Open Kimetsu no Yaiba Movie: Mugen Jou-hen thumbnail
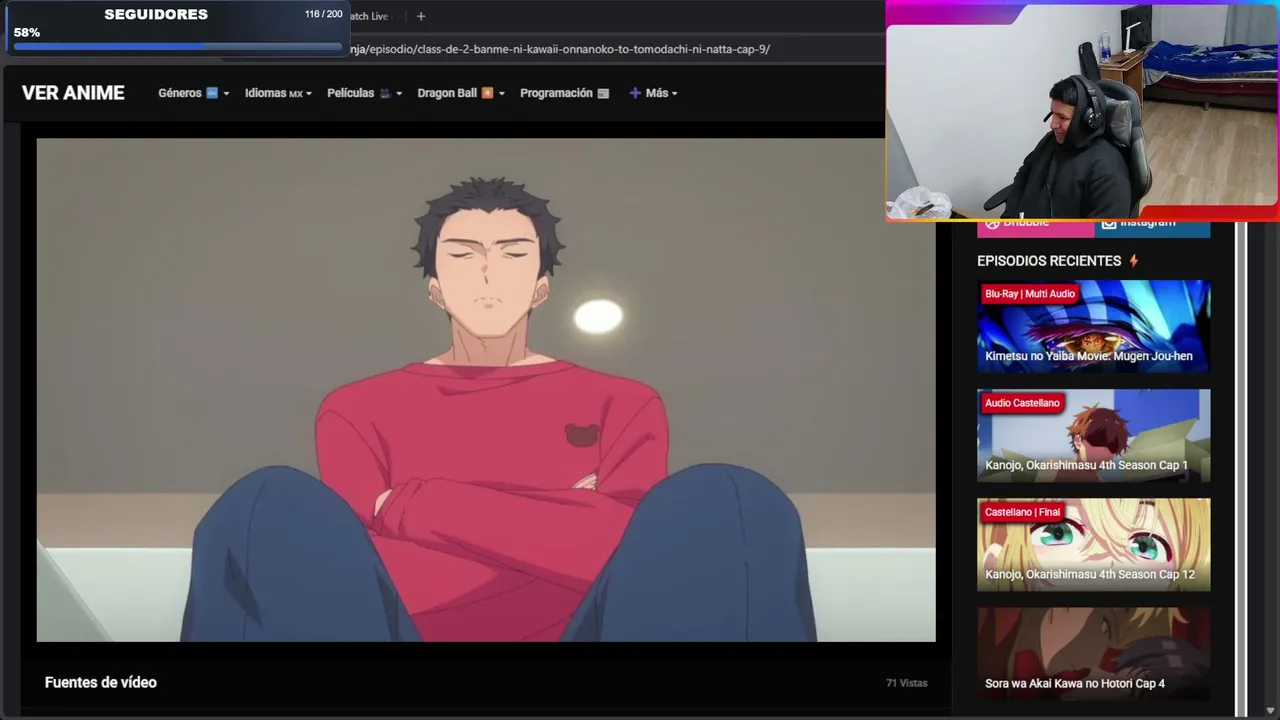 click(x=1093, y=326)
